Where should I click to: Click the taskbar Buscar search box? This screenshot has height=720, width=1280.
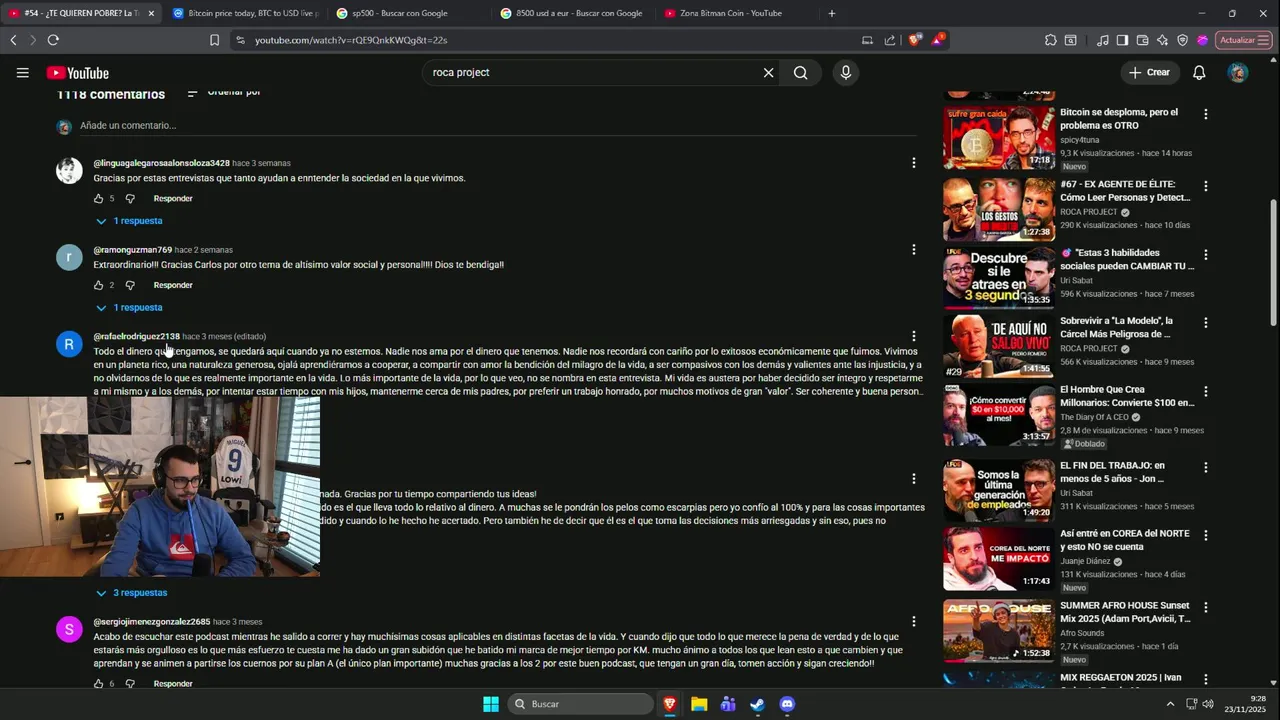pos(580,704)
